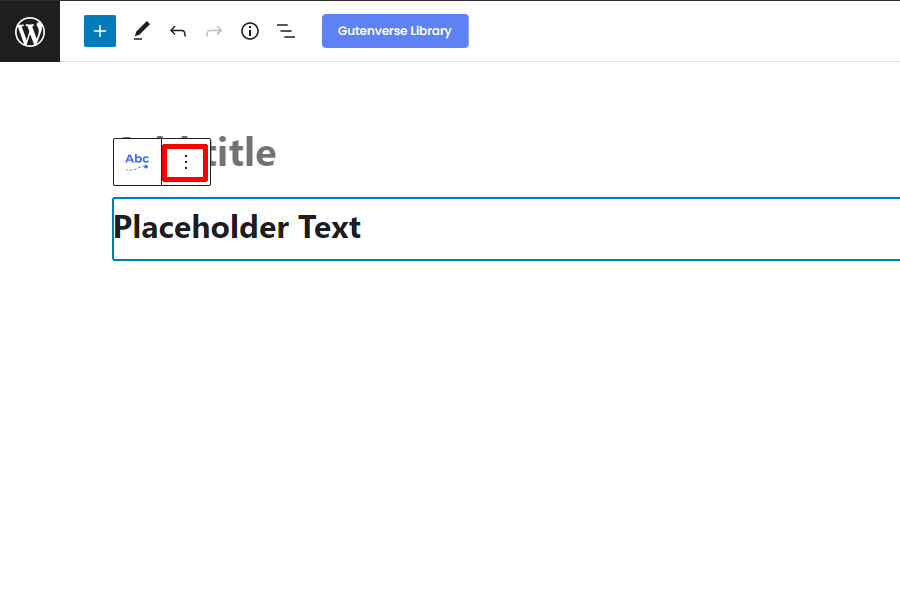The image size is (900, 600).
Task: Expand the Abc block transform switcher
Action: pyautogui.click(x=137, y=162)
